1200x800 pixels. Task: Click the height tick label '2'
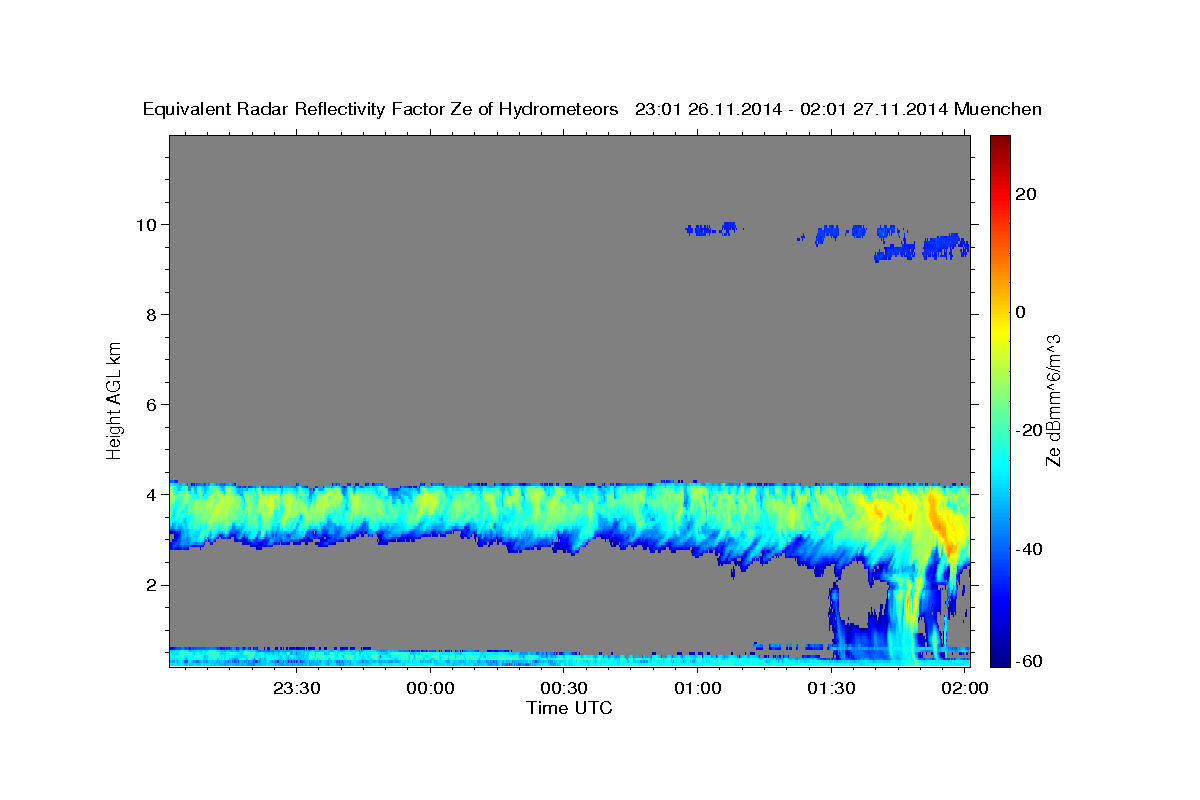(x=153, y=584)
